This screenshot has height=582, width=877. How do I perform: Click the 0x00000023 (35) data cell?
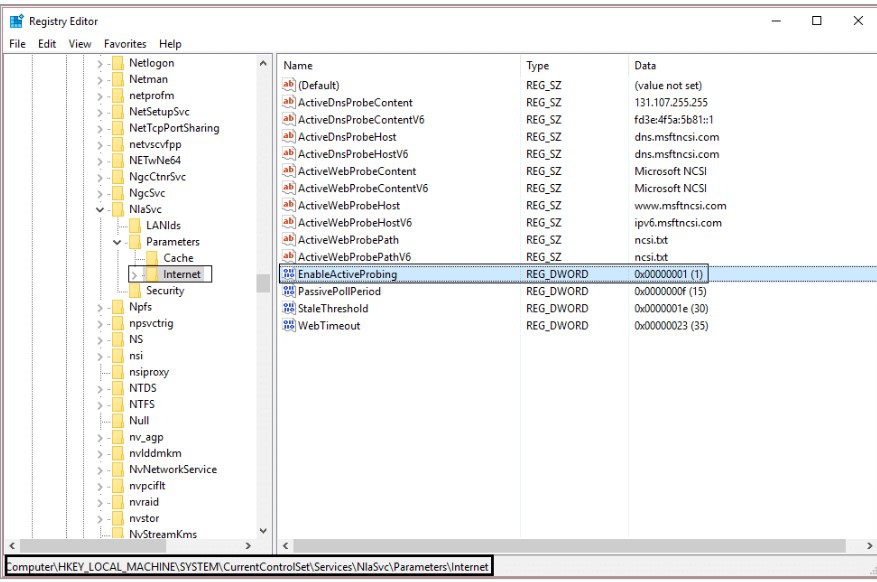pos(671,325)
